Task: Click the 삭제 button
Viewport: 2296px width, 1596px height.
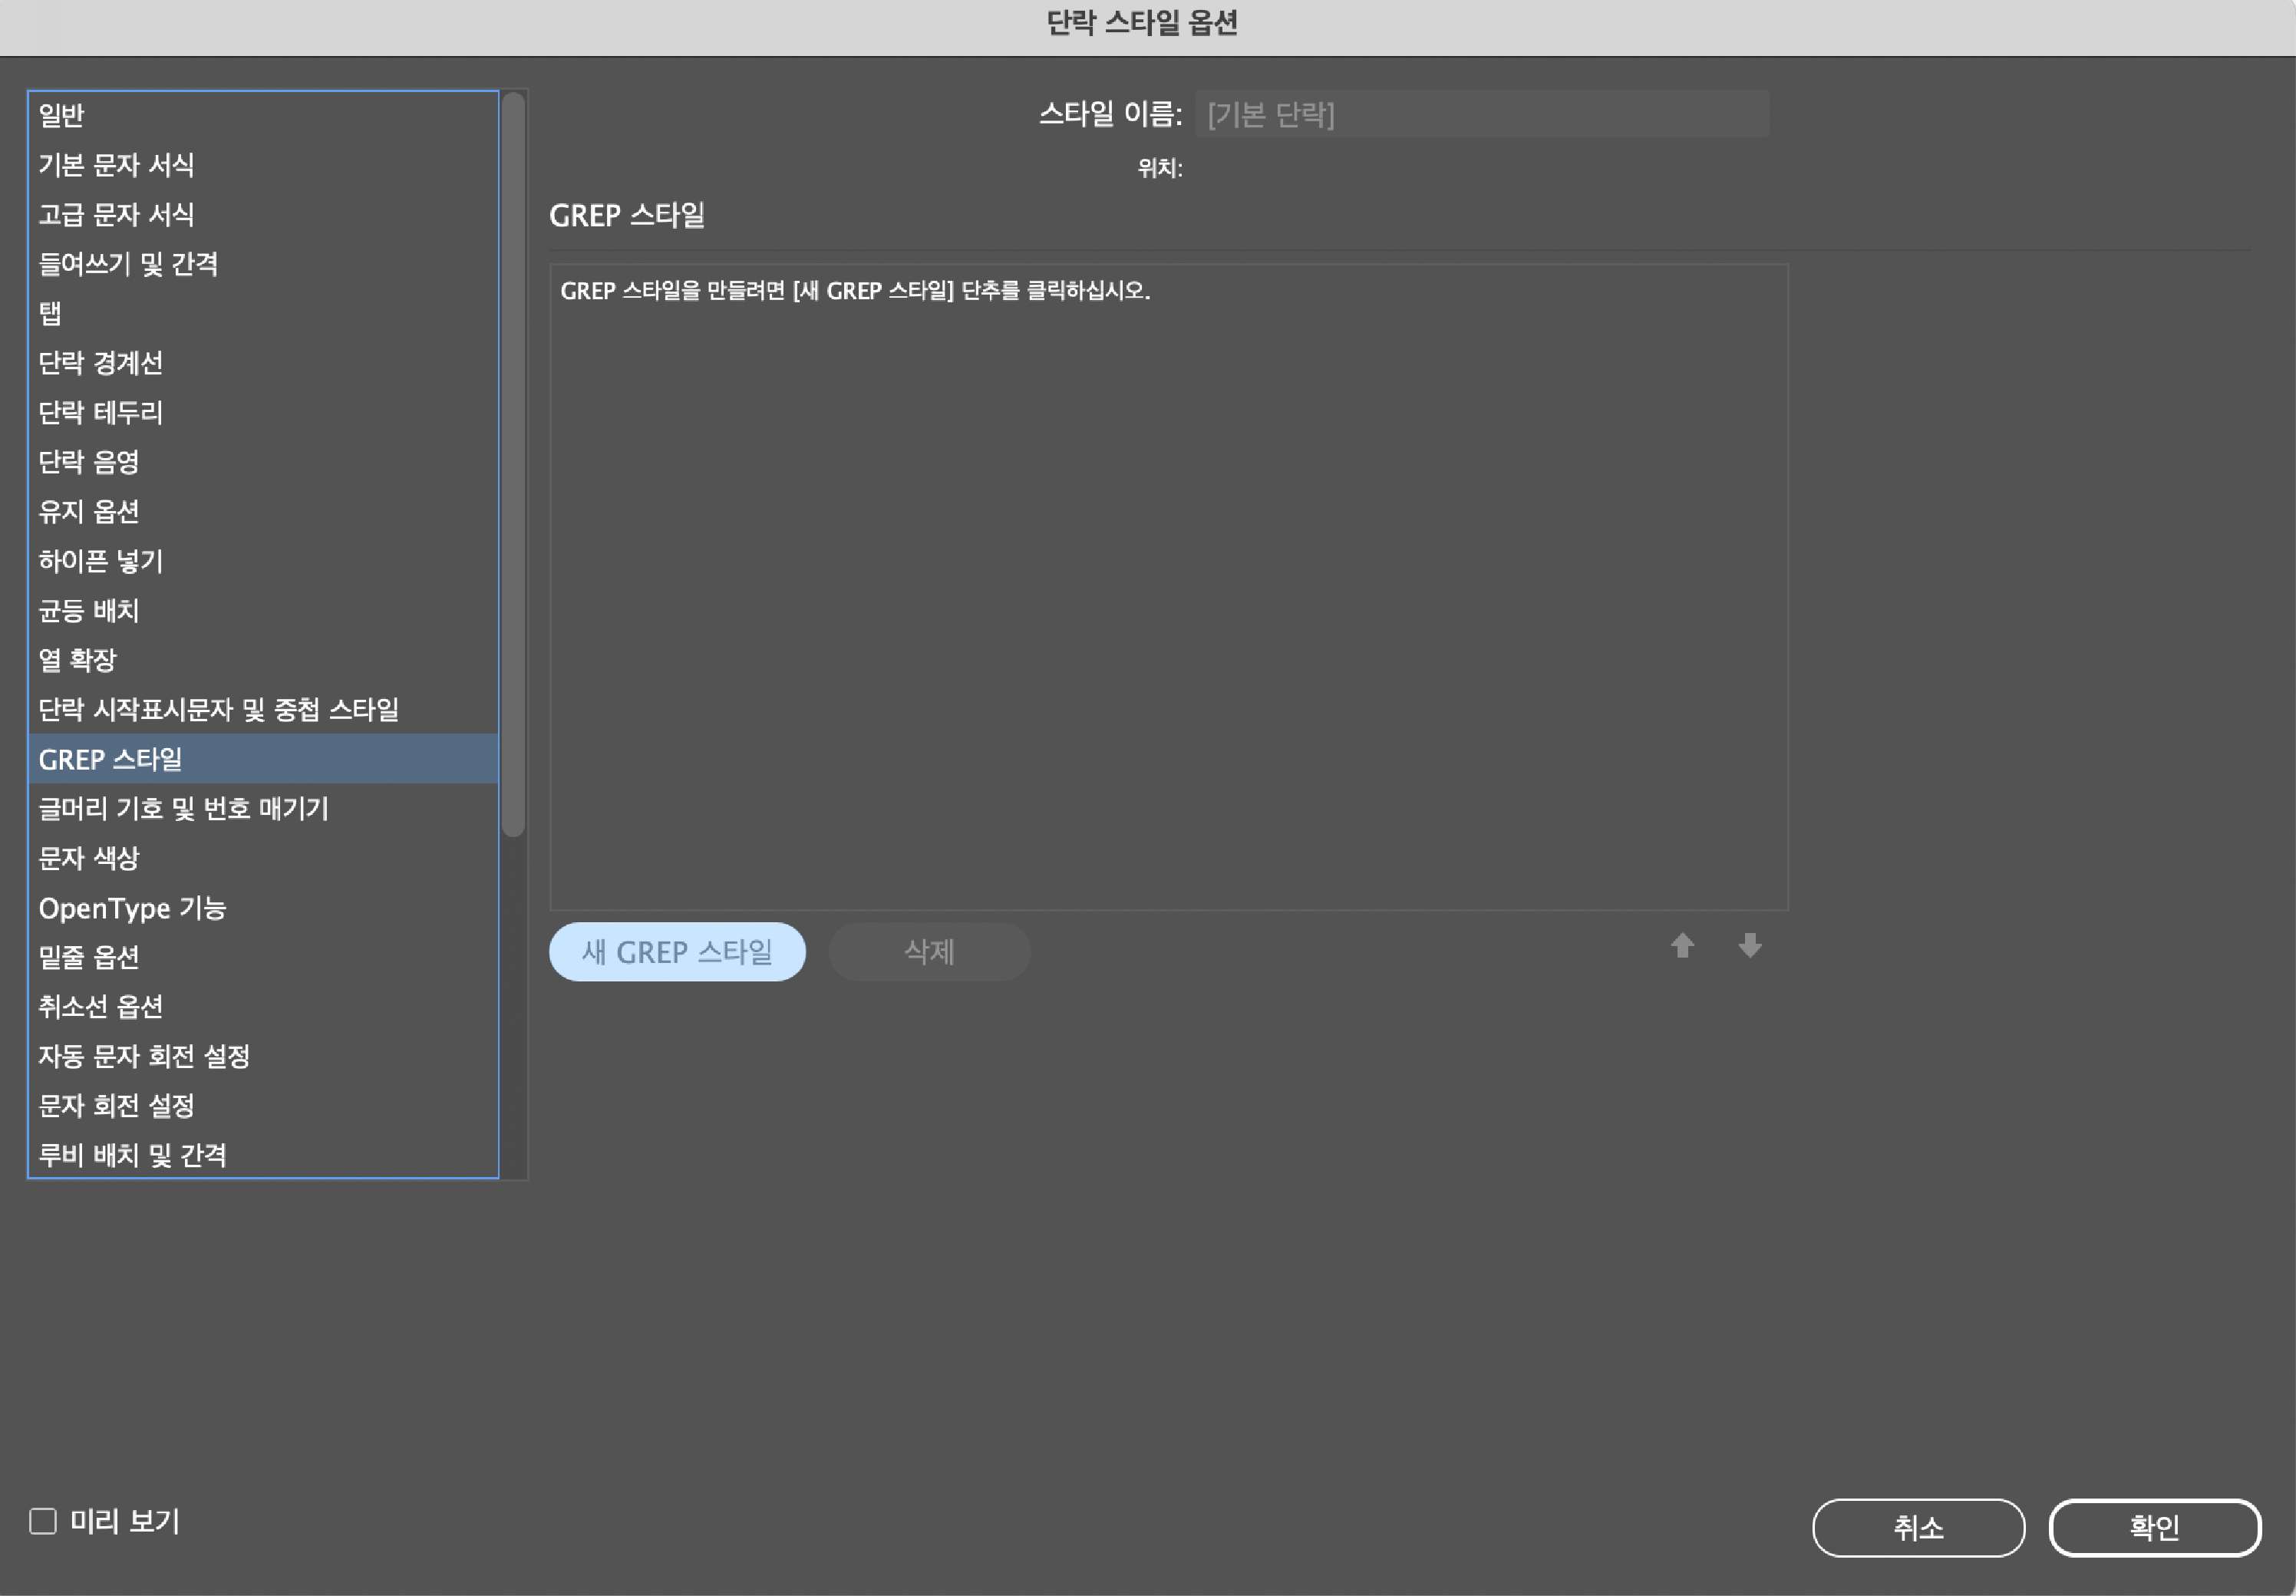Action: 929,952
